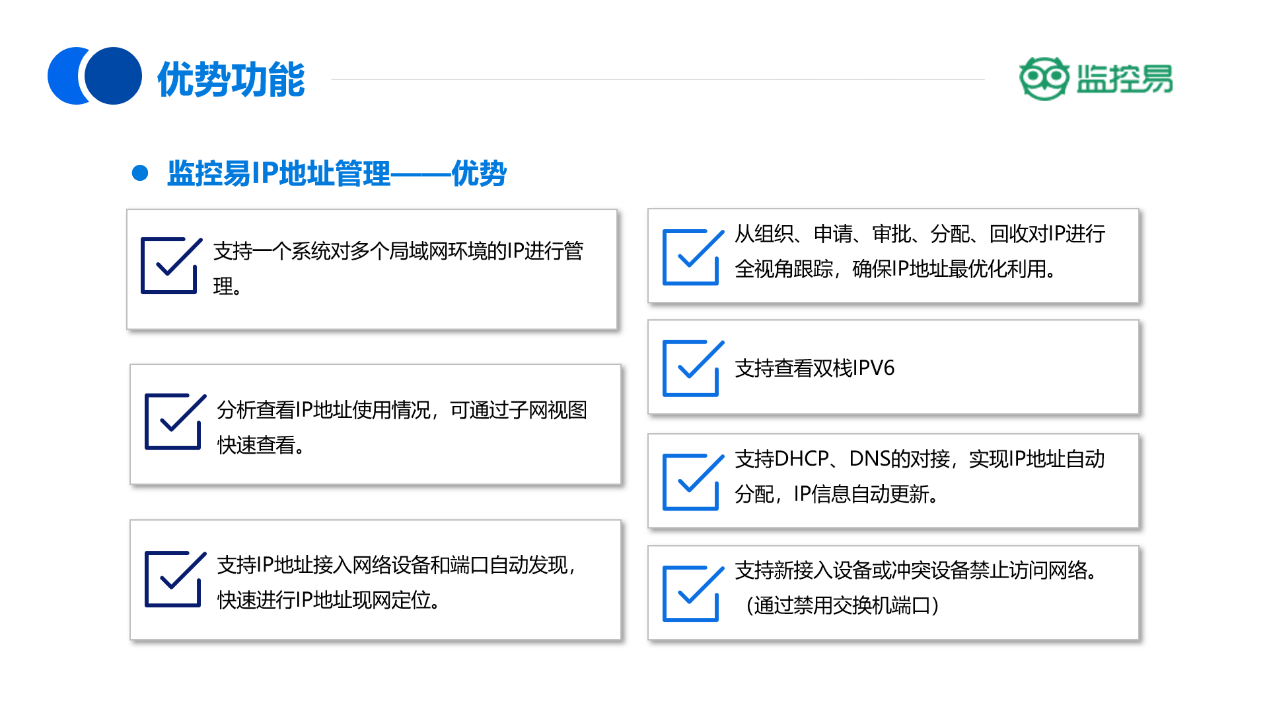
Task: Expand the 监控易IP地址管理——优势 section
Action: click(335, 173)
